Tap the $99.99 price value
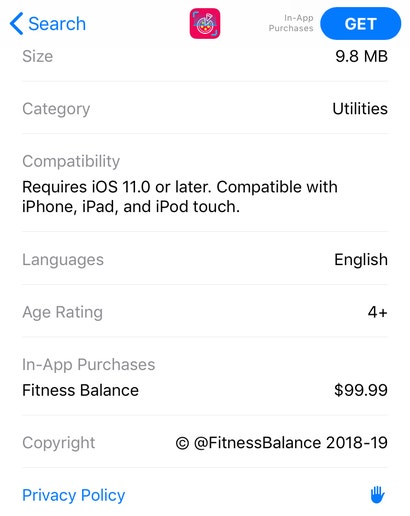The height and width of the screenshot is (516, 410). (x=361, y=390)
